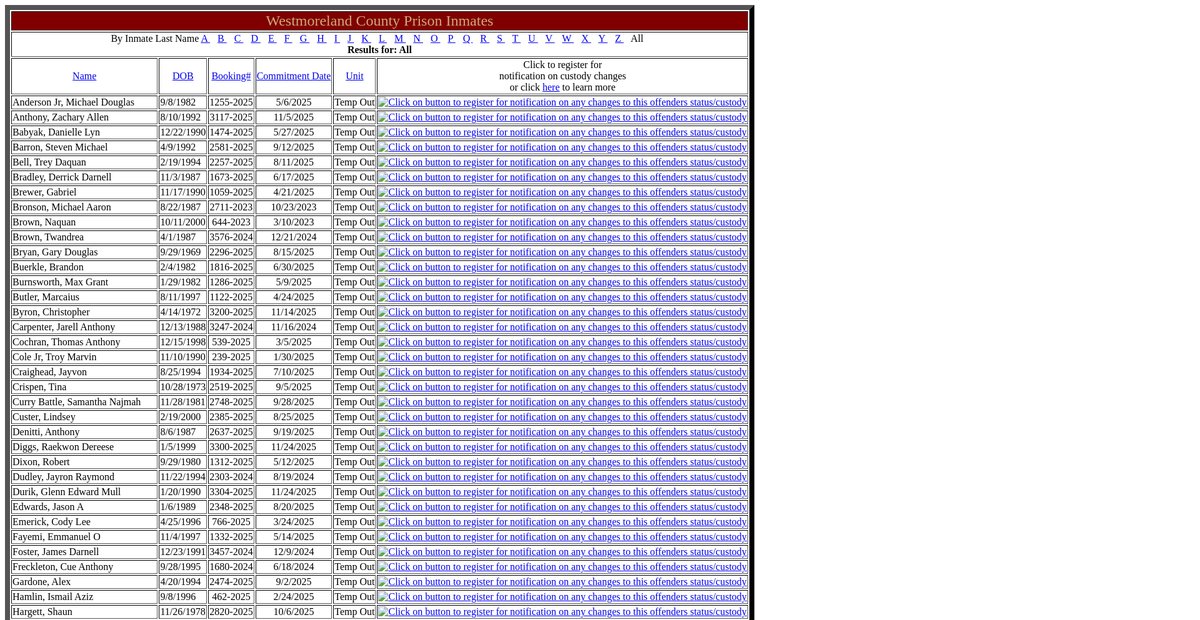Sort the list by Unit header
This screenshot has width=1200, height=620.
pos(354,76)
